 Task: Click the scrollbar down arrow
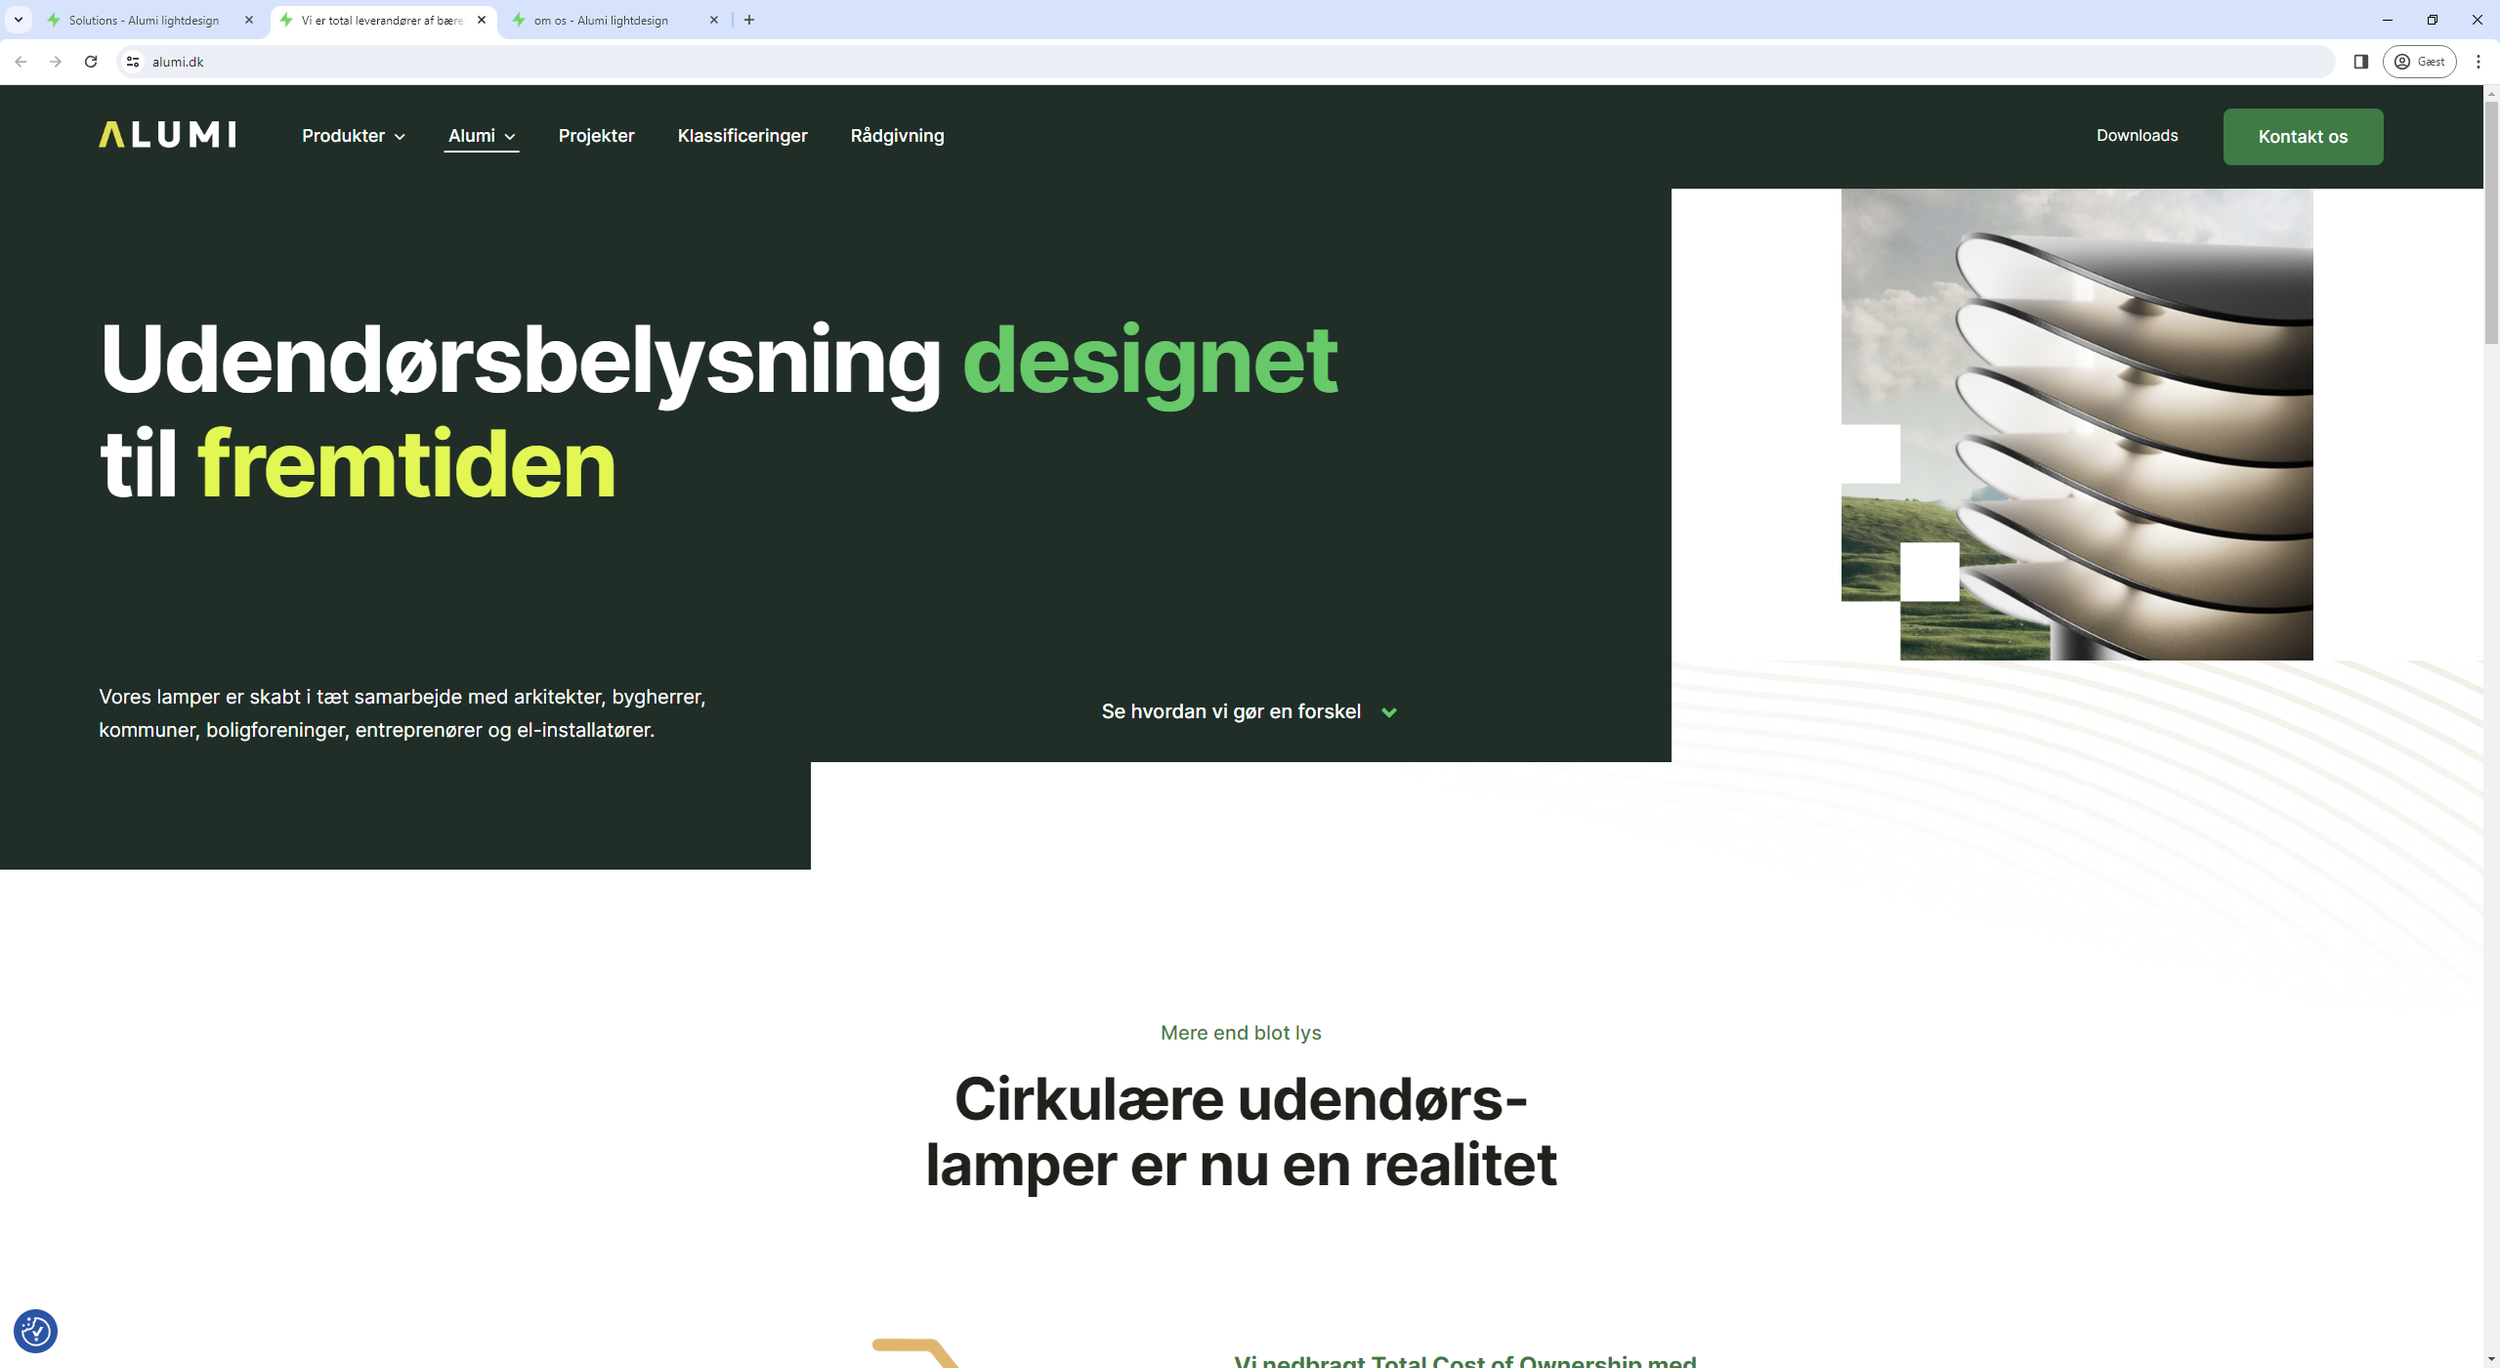(2491, 1359)
